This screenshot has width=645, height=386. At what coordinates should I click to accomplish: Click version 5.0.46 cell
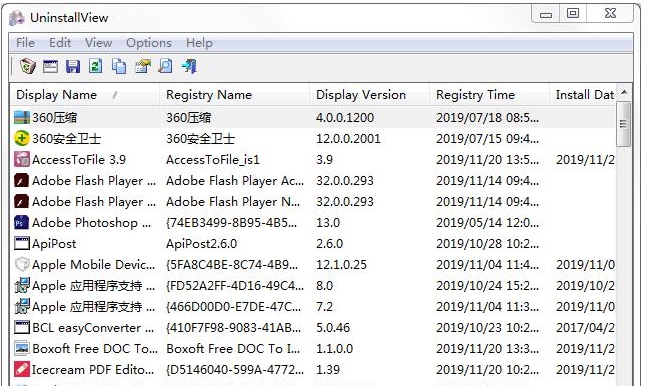pyautogui.click(x=333, y=328)
